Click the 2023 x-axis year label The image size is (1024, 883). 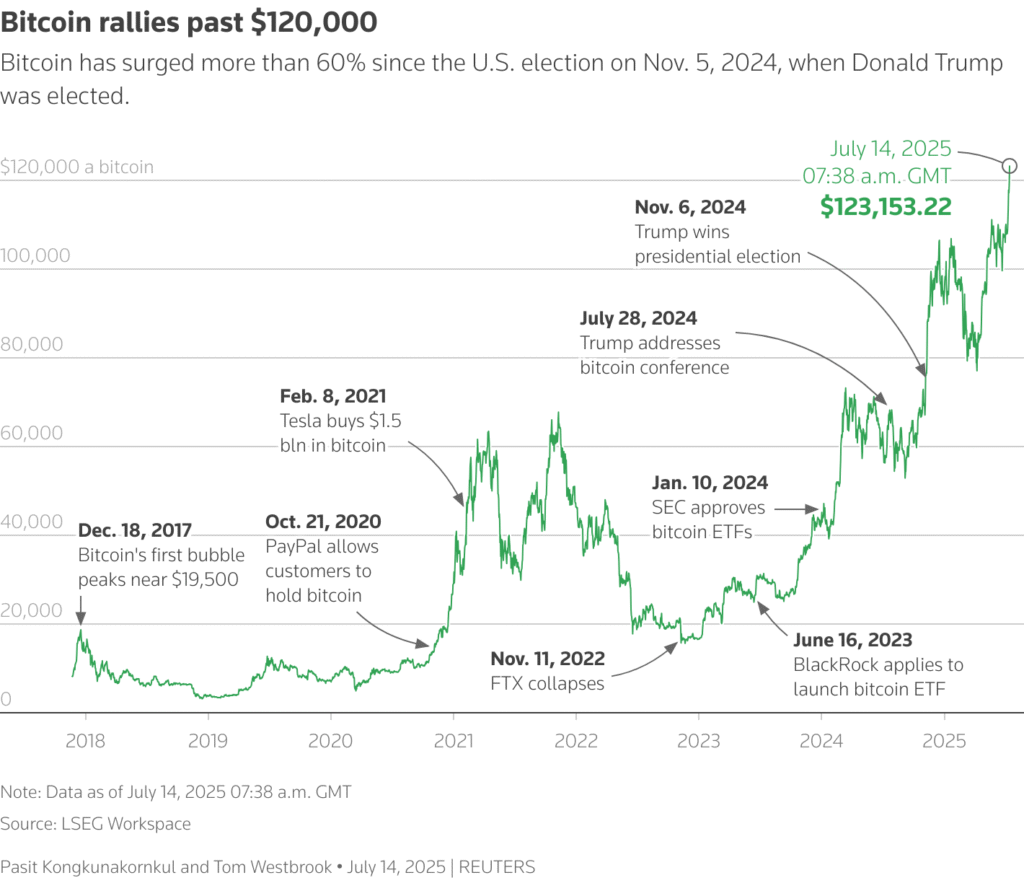point(698,742)
